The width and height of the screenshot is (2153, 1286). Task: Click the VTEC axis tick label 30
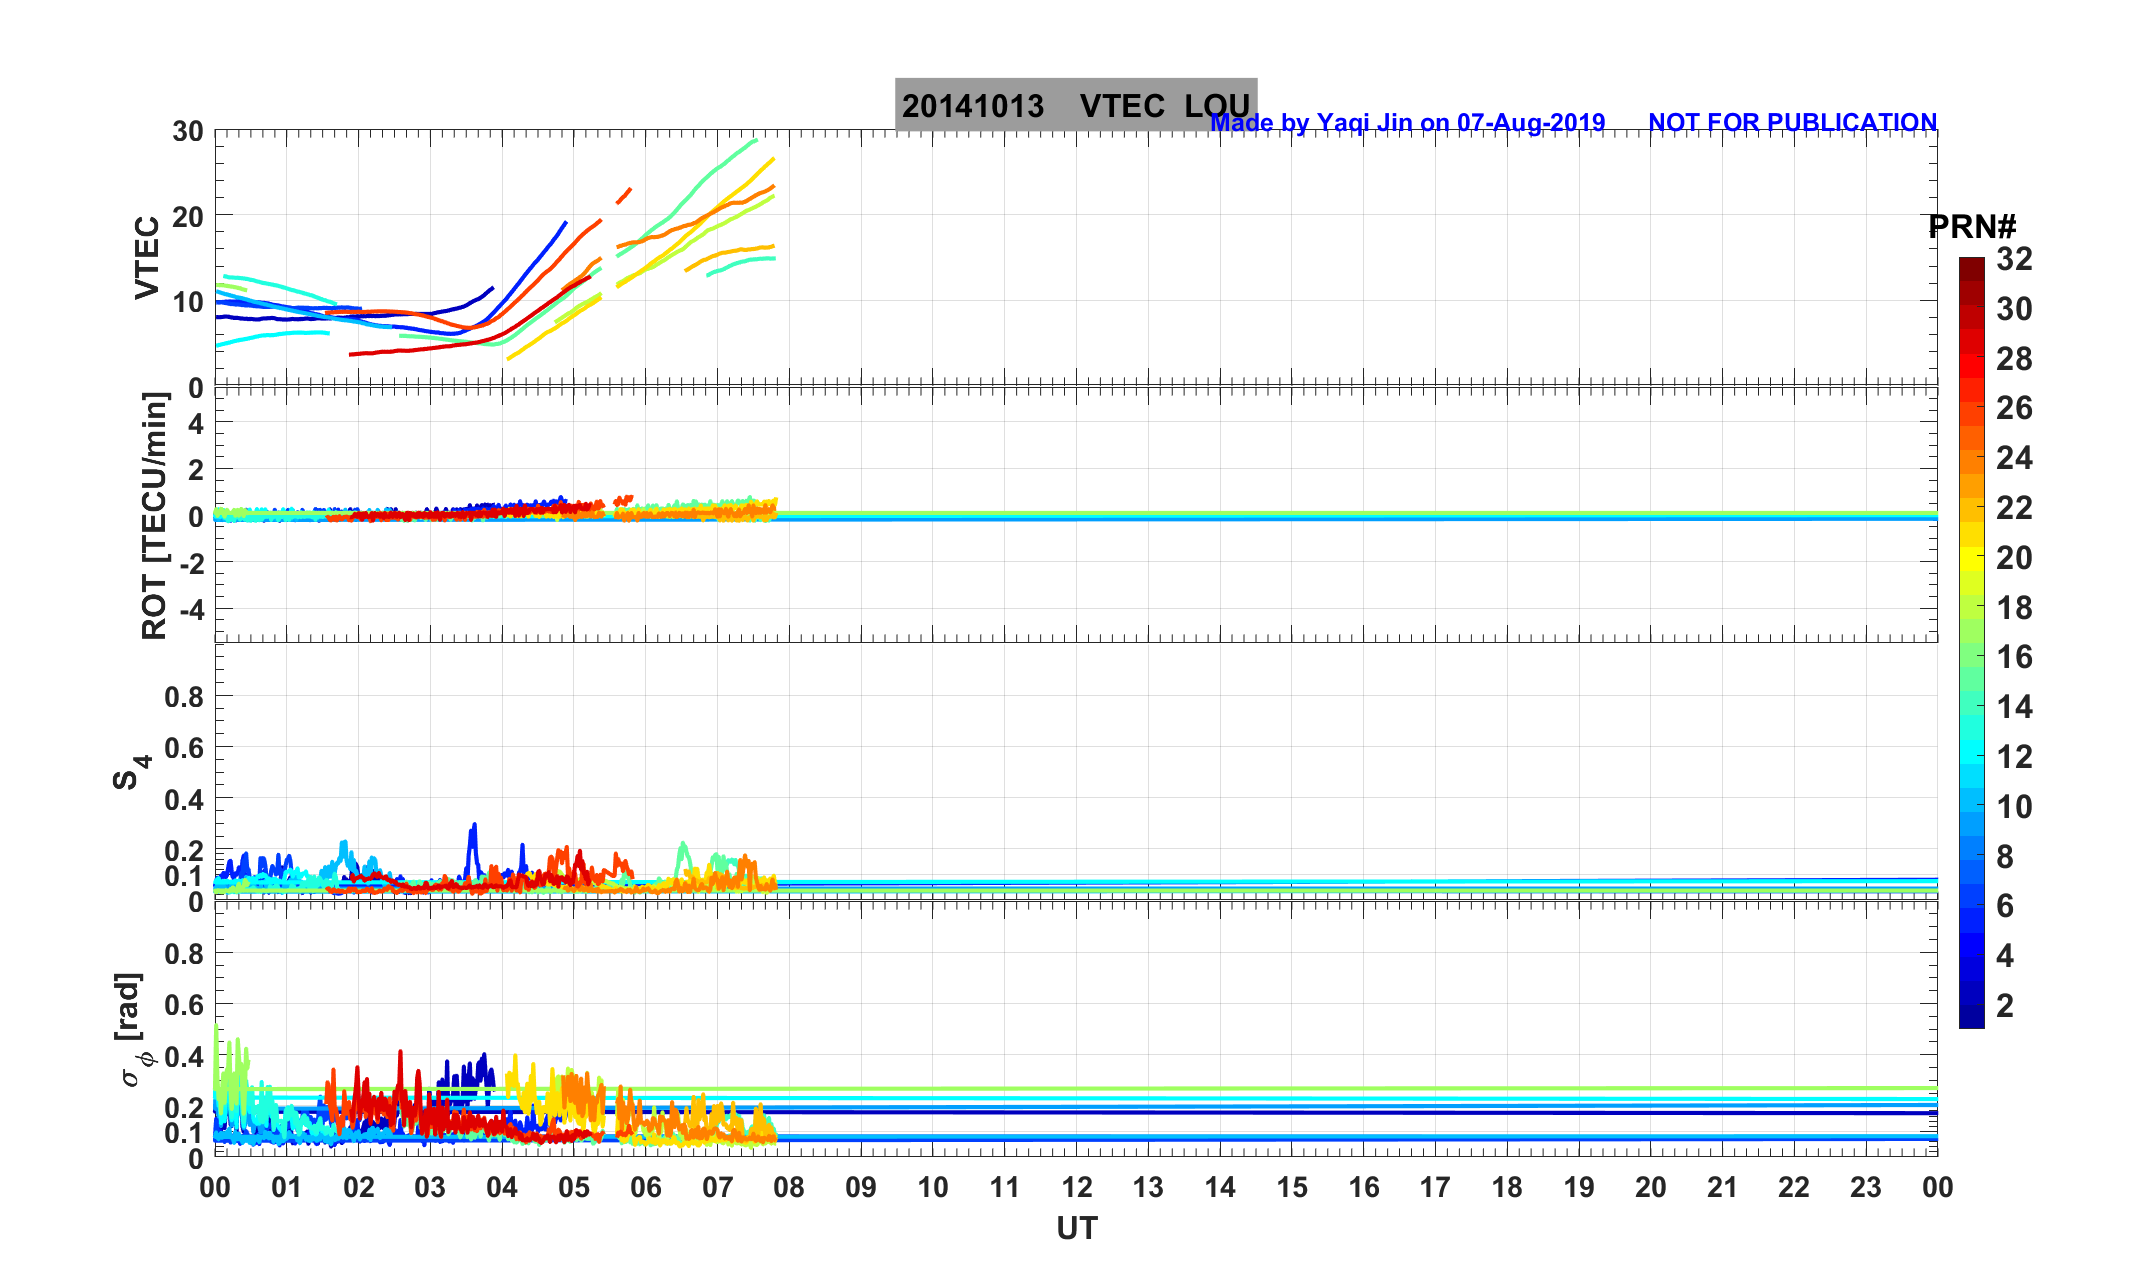187,132
